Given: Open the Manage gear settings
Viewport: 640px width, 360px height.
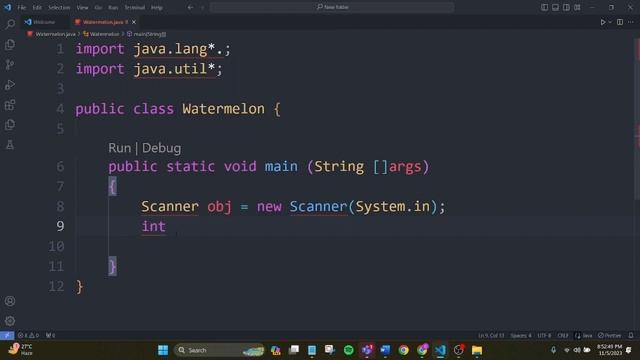Looking at the screenshot, I should [10, 321].
